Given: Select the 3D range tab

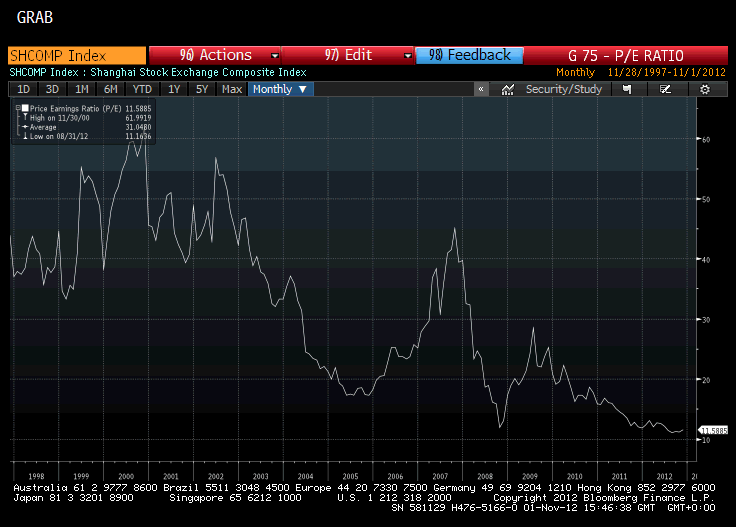Looking at the screenshot, I should (x=52, y=89).
